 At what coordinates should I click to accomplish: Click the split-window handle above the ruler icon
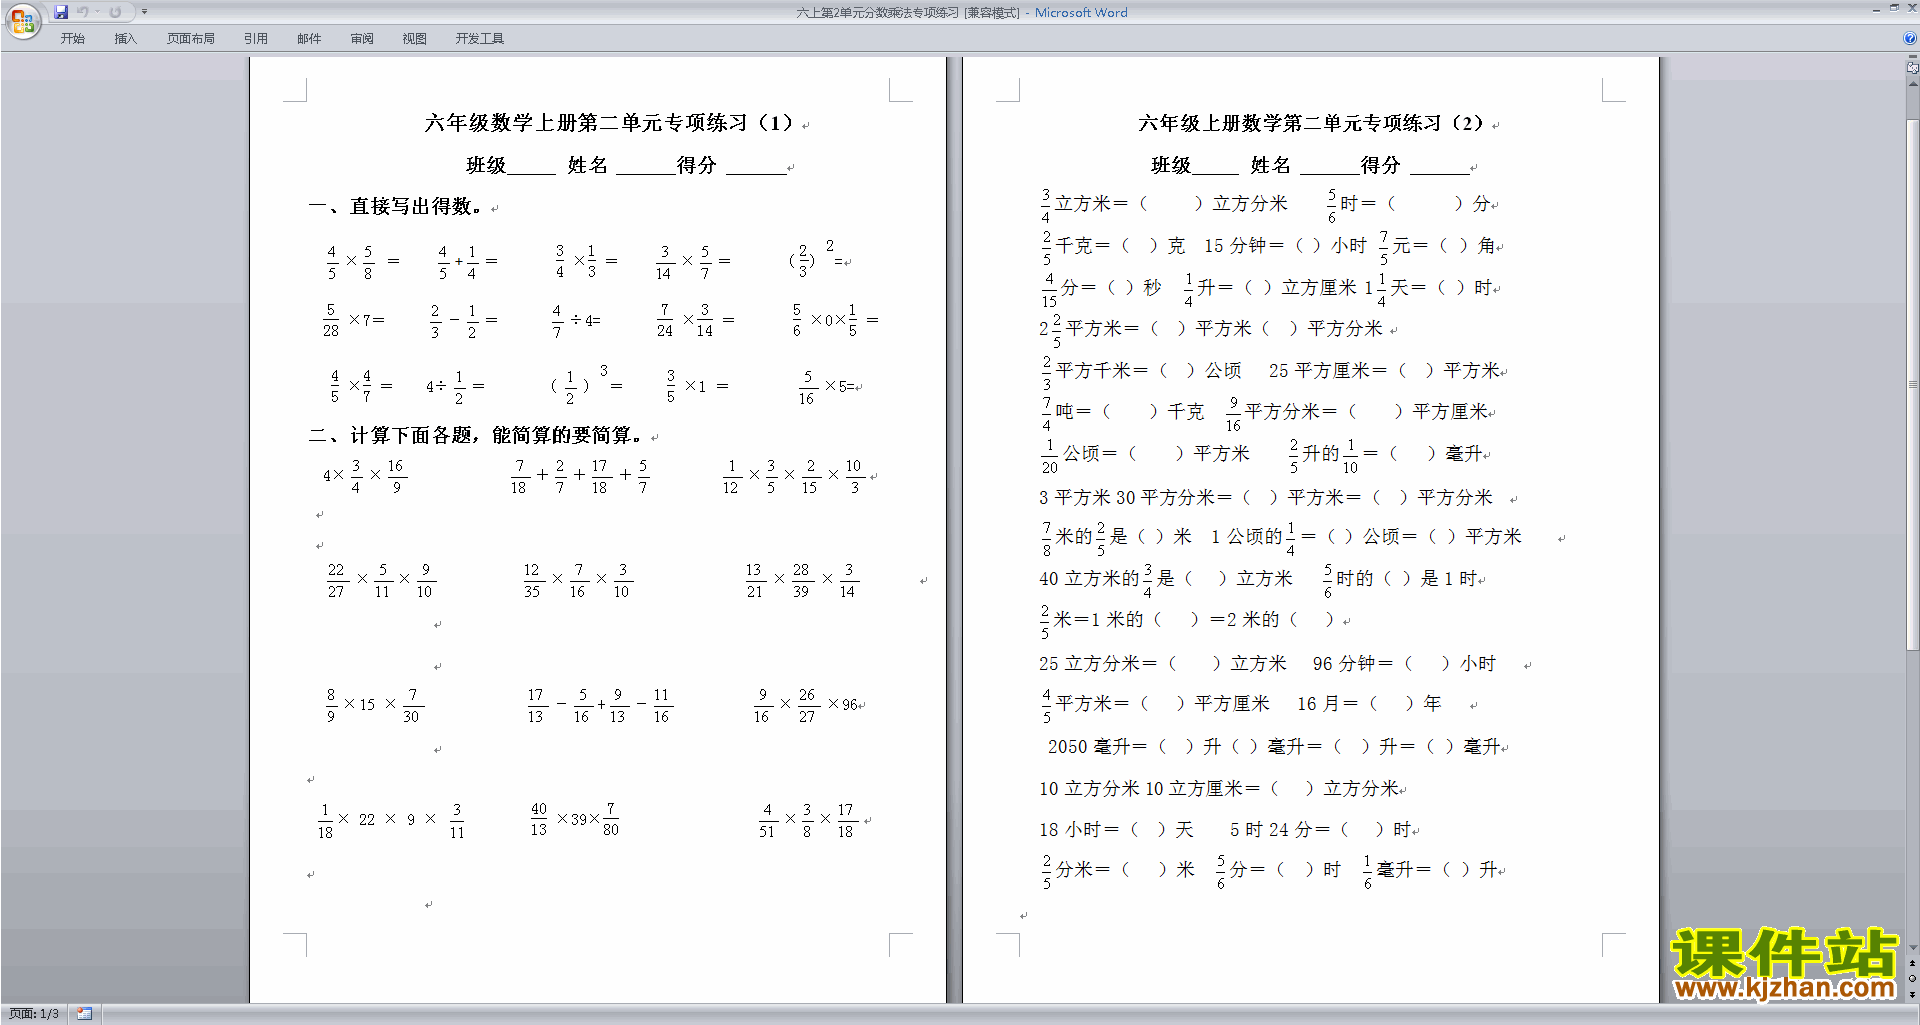(1912, 58)
